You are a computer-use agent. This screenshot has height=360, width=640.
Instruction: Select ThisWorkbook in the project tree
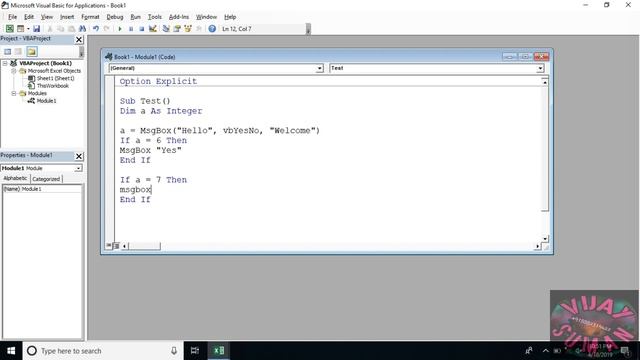pyautogui.click(x=53, y=86)
